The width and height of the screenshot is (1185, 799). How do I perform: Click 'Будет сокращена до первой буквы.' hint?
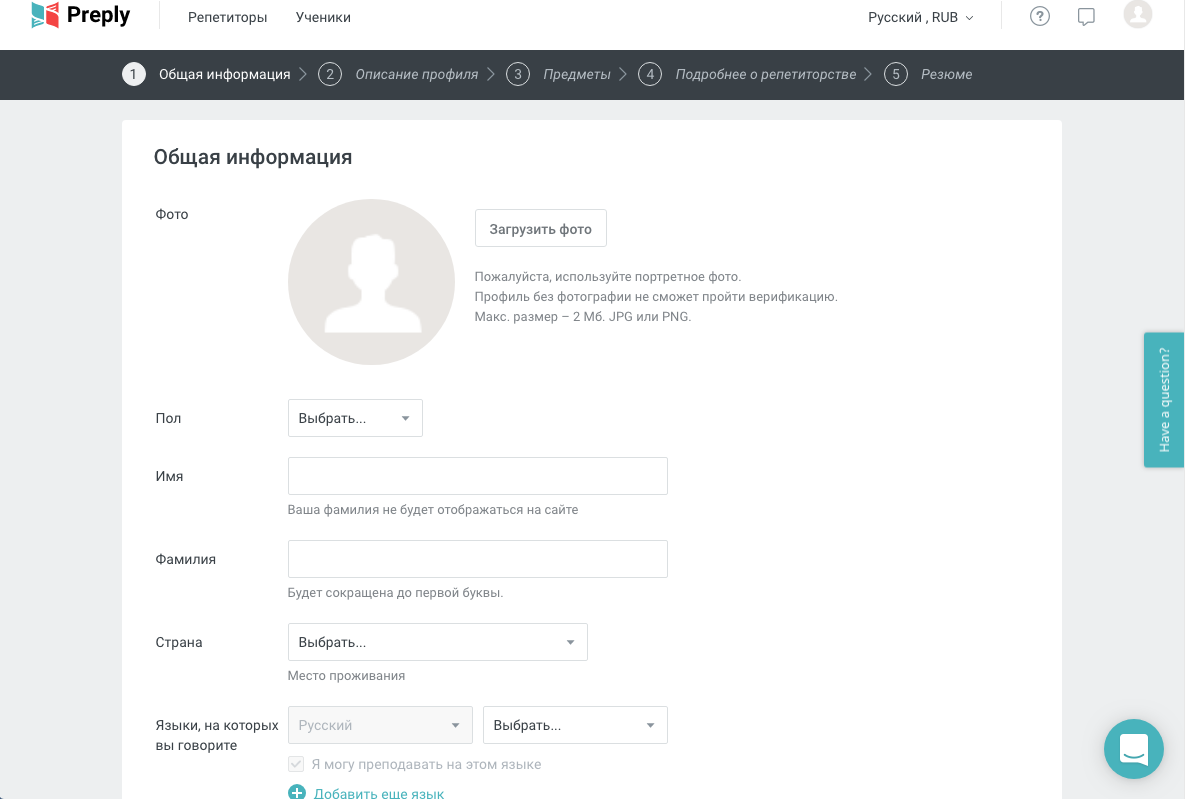[x=395, y=593]
